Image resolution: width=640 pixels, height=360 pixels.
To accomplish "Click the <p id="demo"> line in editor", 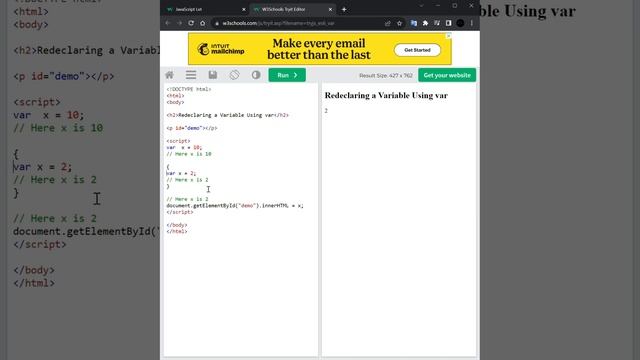I will [191, 128].
